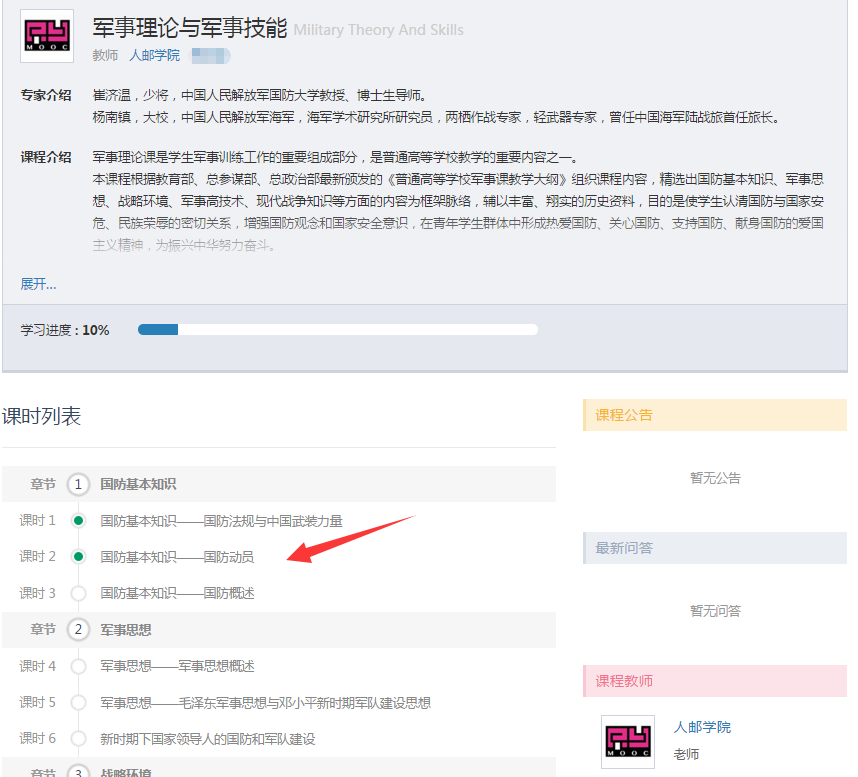858x777 pixels.
Task: Click the gray status circle beside 课时3
Action: pos(78,591)
